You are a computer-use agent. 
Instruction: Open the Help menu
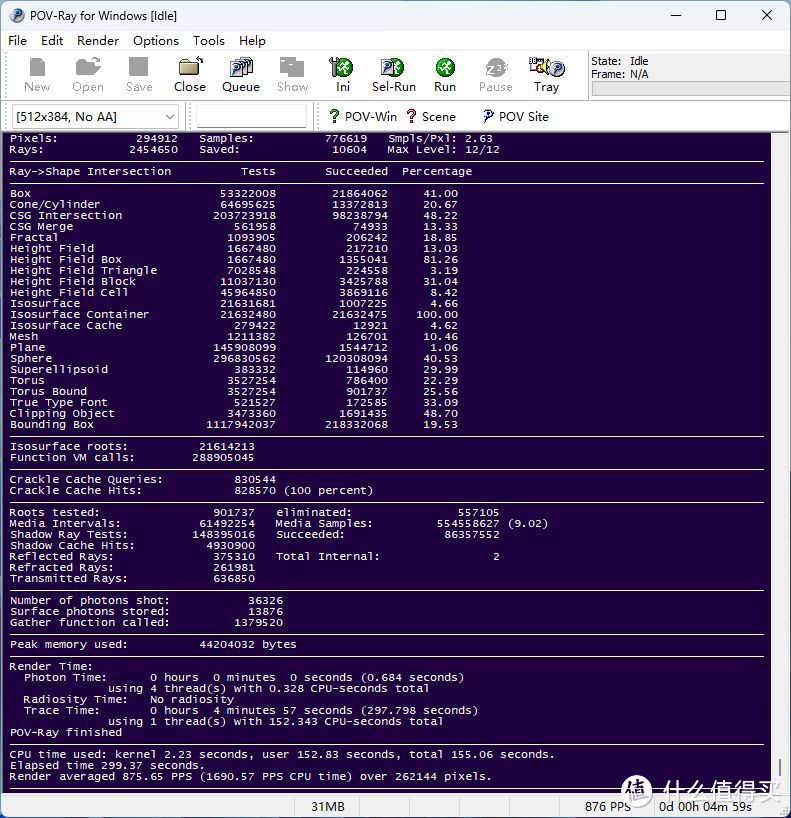(x=252, y=41)
